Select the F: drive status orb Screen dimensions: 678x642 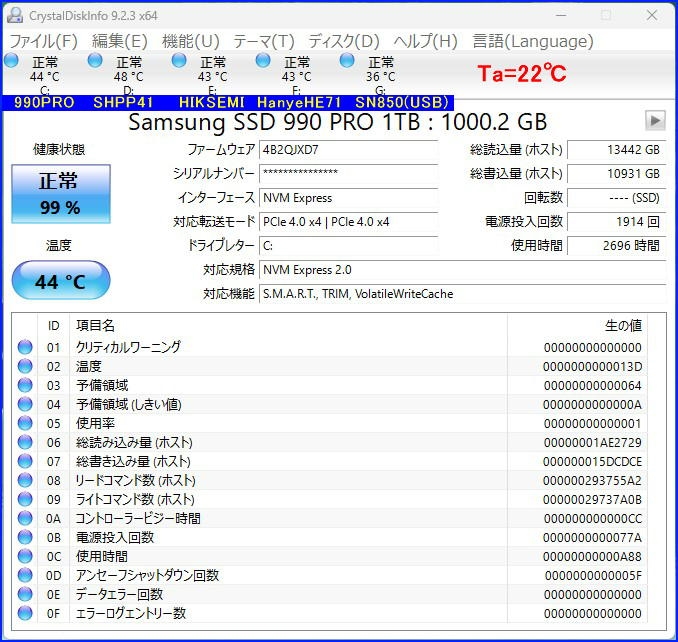(263, 60)
